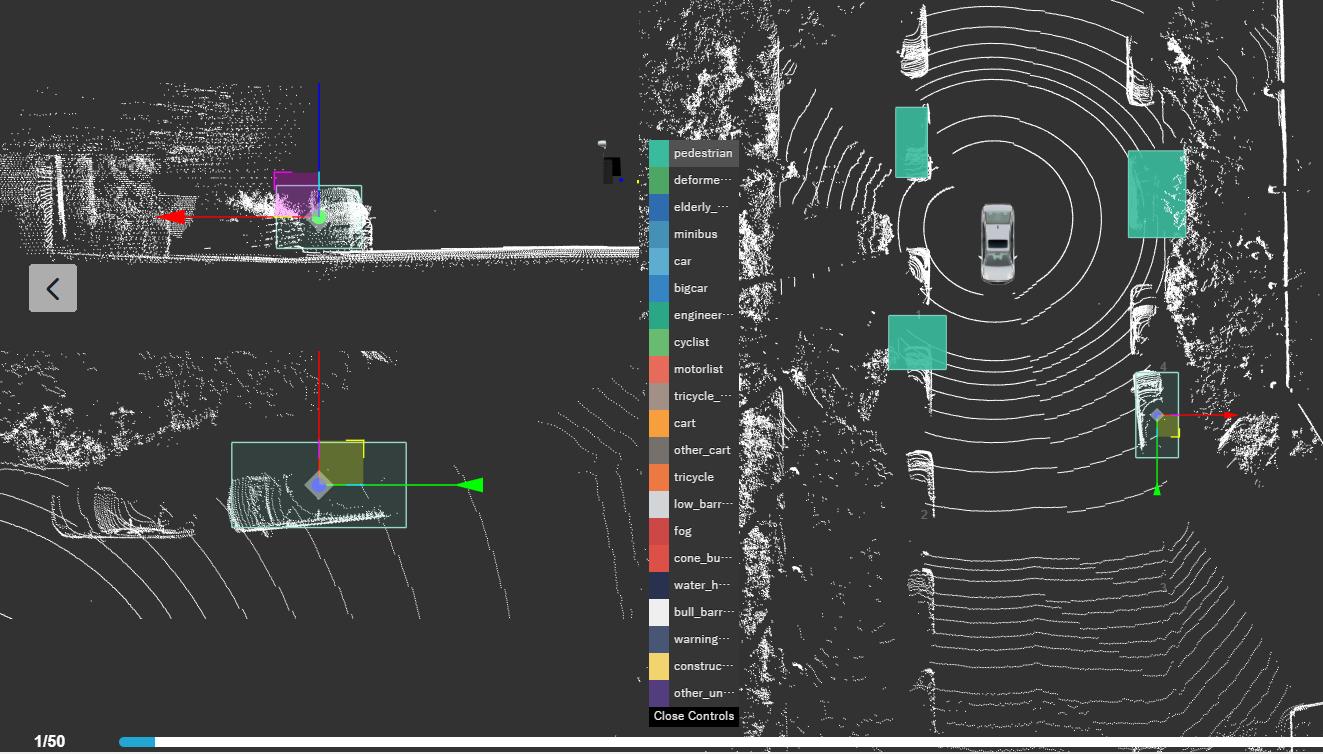The height and width of the screenshot is (754, 1323).
Task: Choose the bigcar label entry
Action: point(694,288)
